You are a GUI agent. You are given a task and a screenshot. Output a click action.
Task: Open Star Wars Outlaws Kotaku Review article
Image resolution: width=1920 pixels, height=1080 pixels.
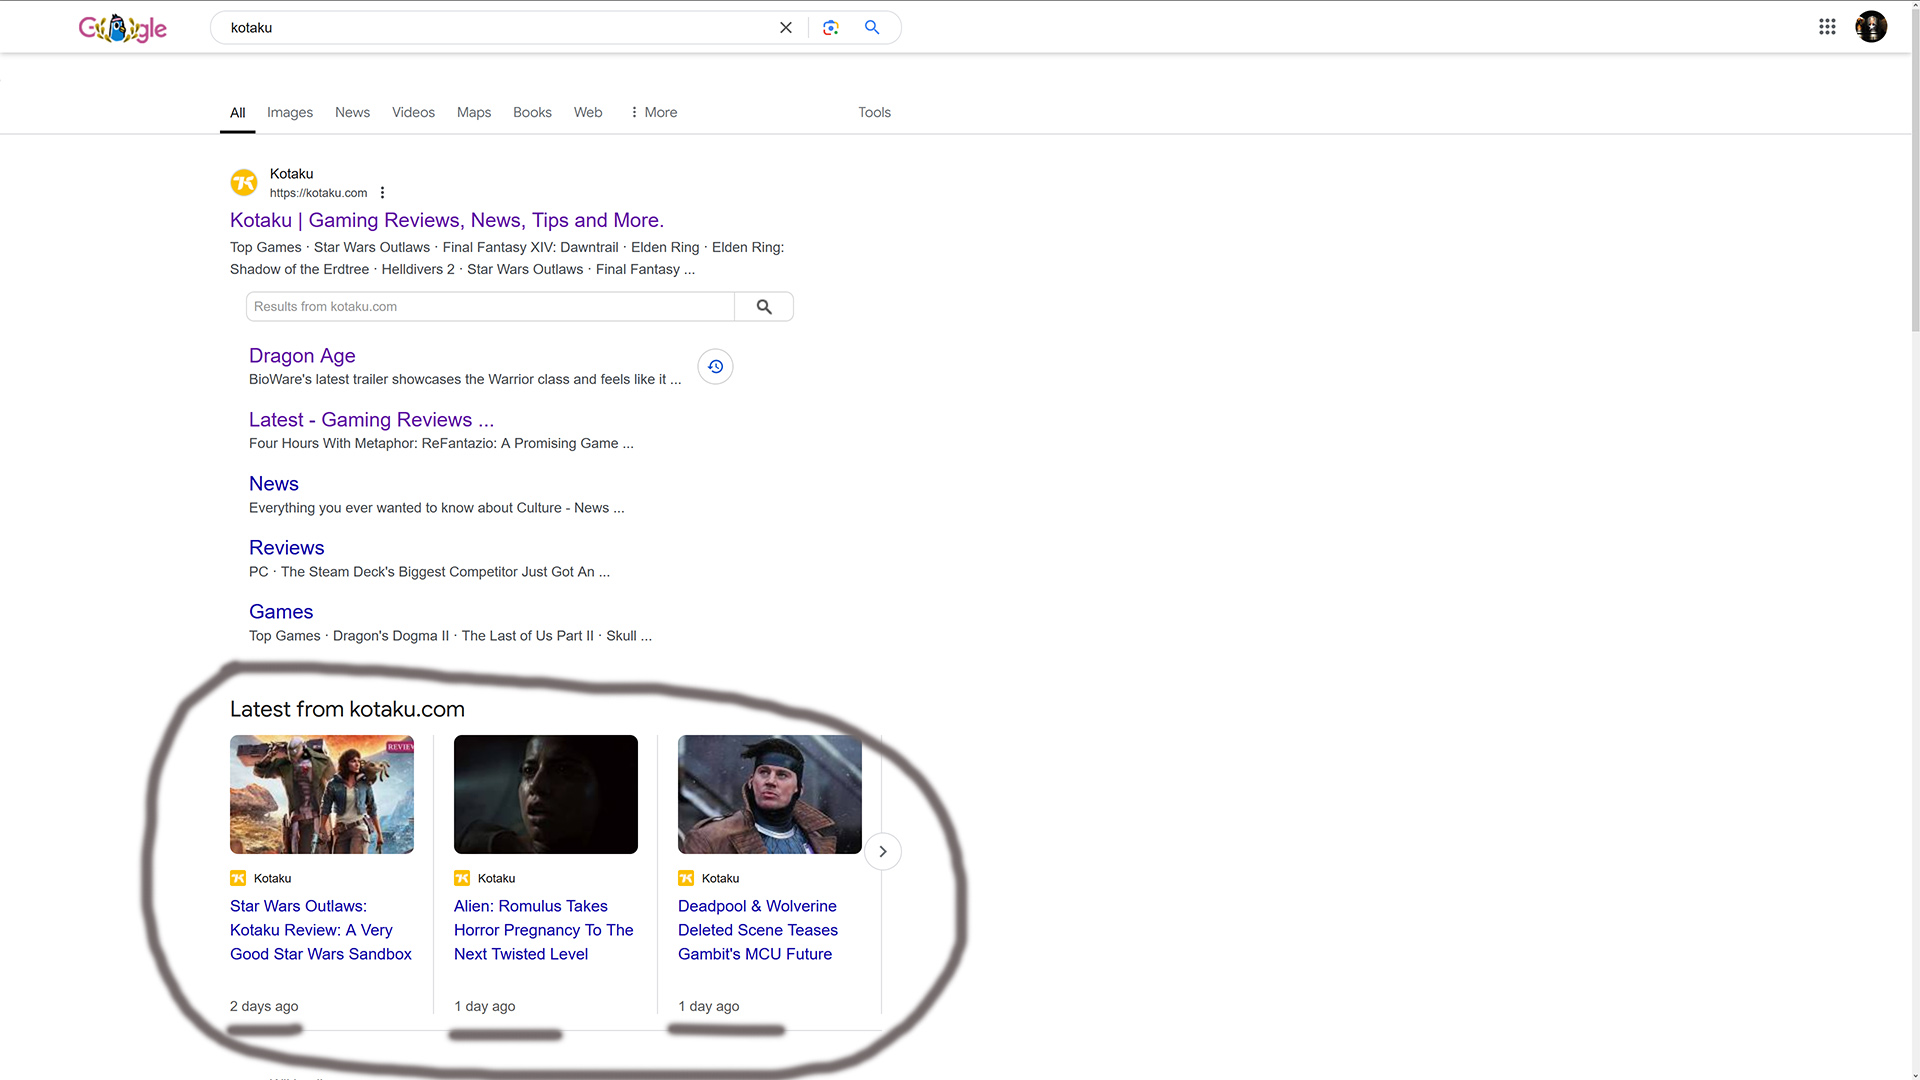tap(321, 930)
